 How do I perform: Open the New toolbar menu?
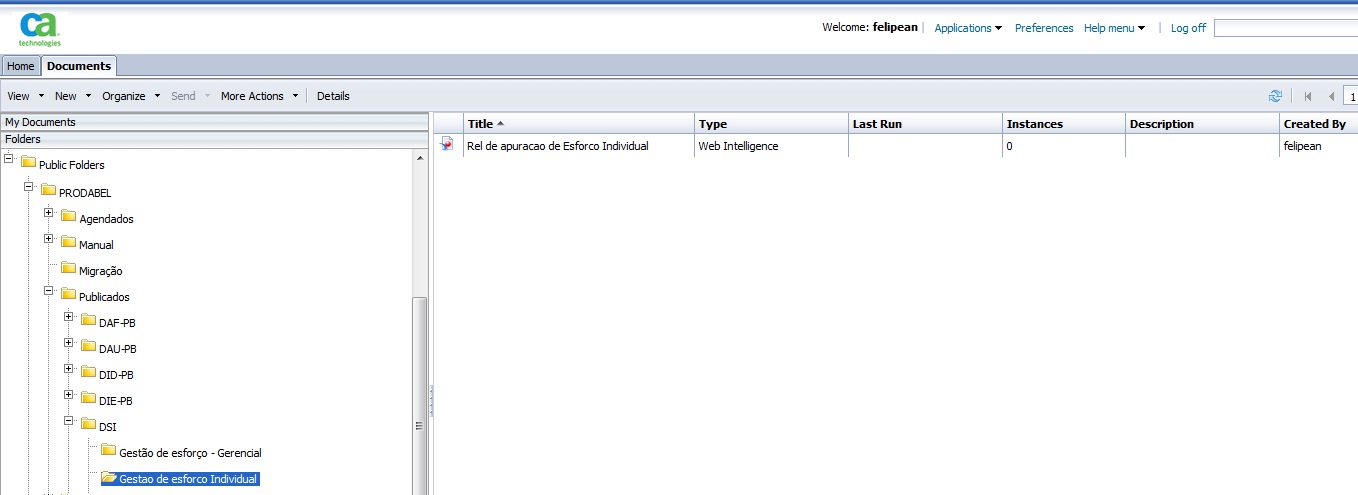(x=73, y=96)
